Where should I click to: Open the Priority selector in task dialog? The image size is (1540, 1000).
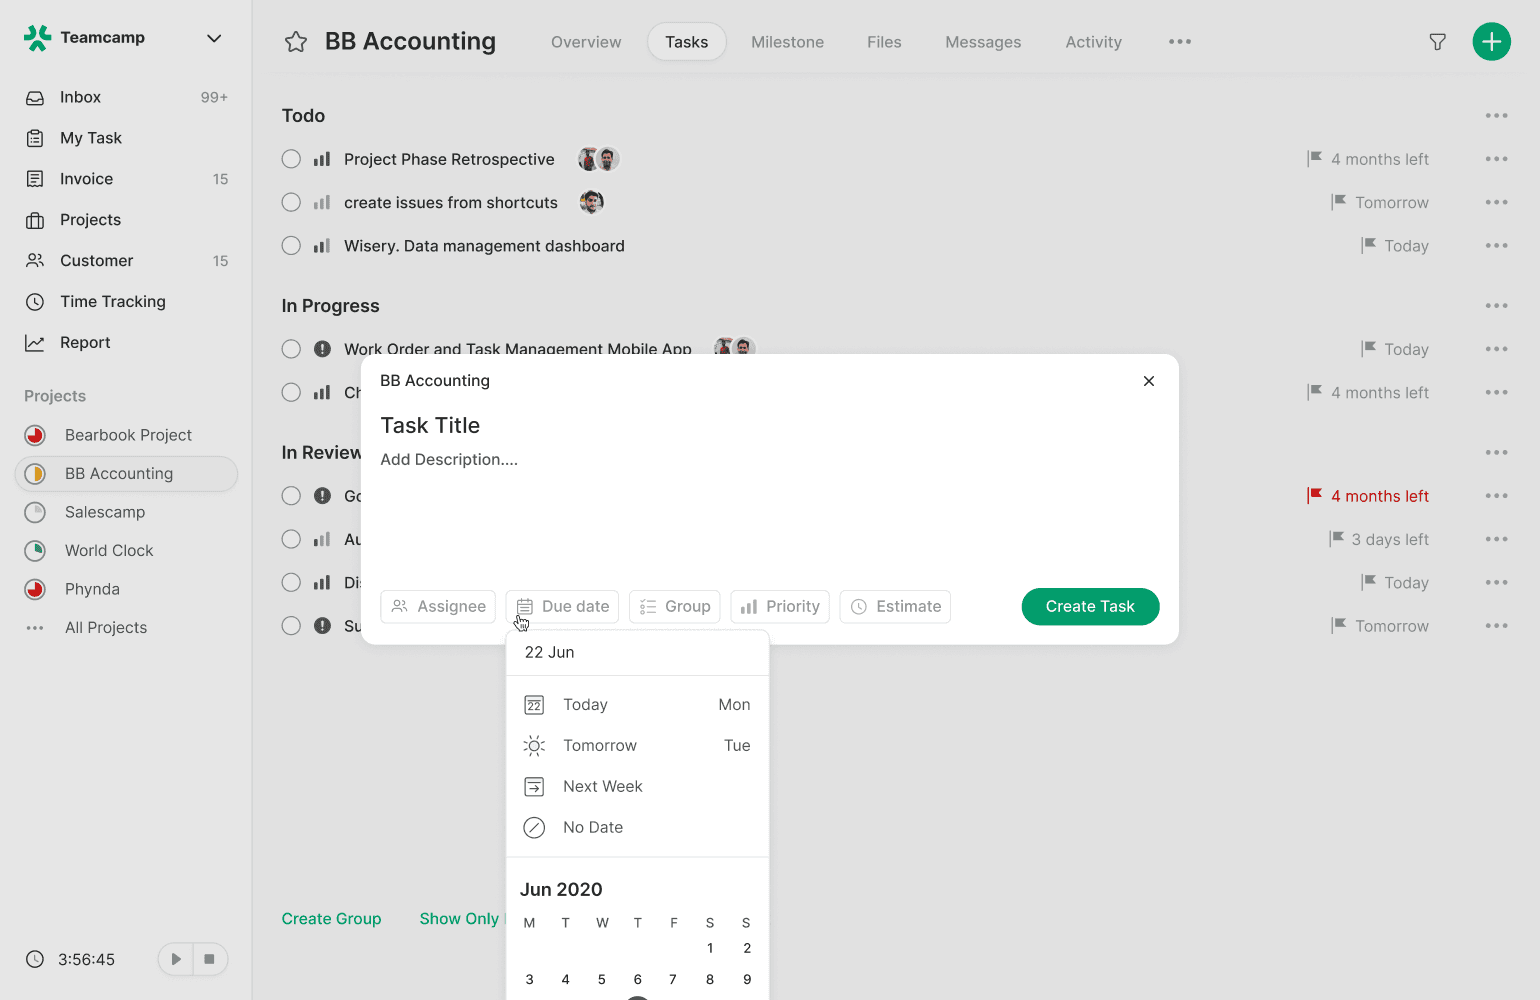click(780, 606)
